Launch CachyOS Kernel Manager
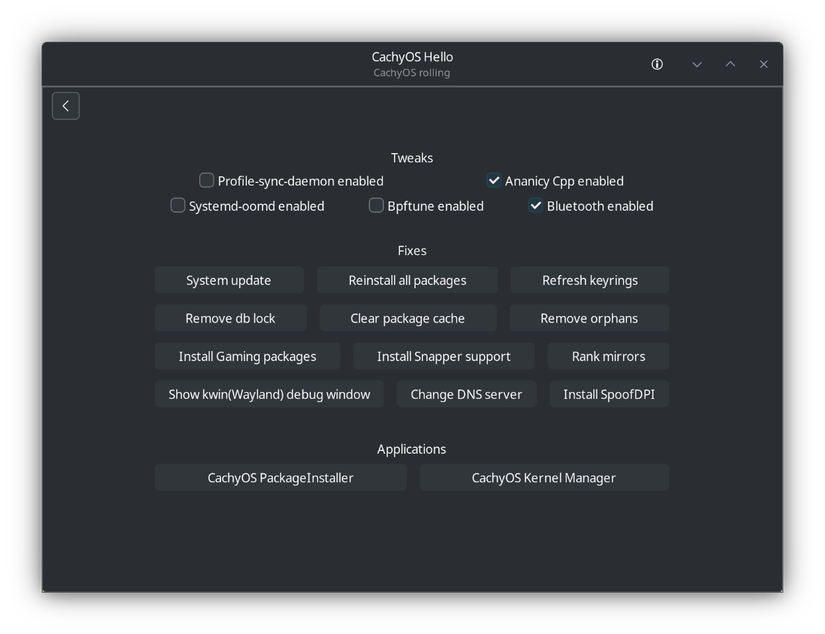 coord(544,477)
